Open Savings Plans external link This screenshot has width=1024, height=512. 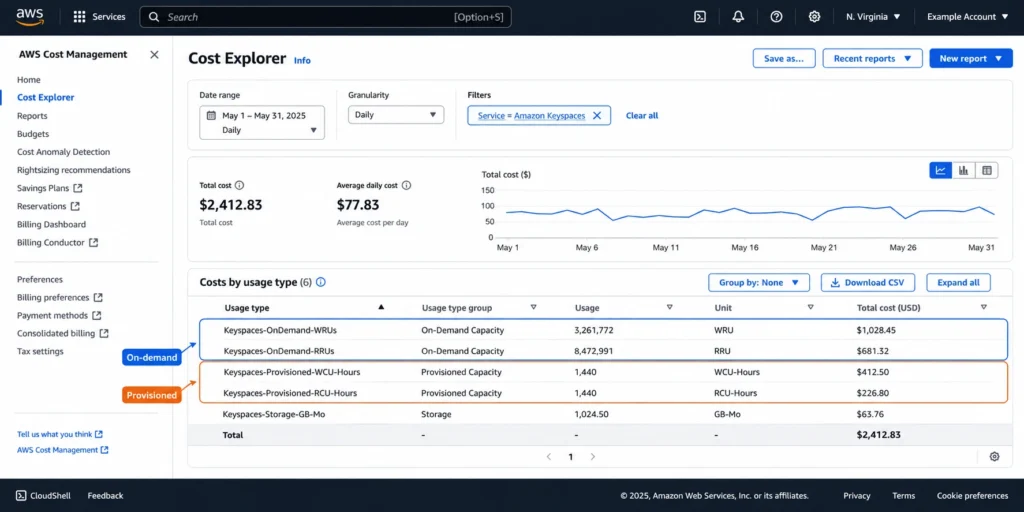point(50,188)
